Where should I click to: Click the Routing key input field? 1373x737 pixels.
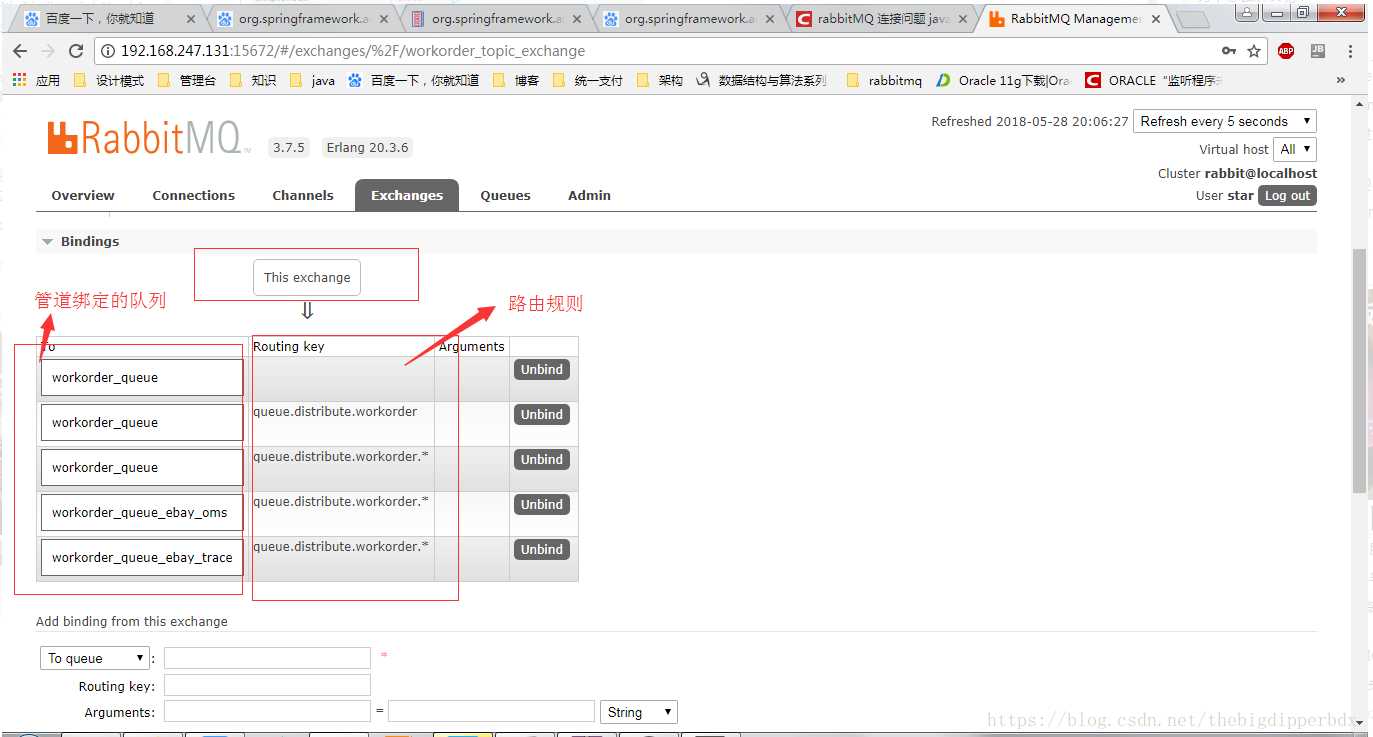click(267, 685)
